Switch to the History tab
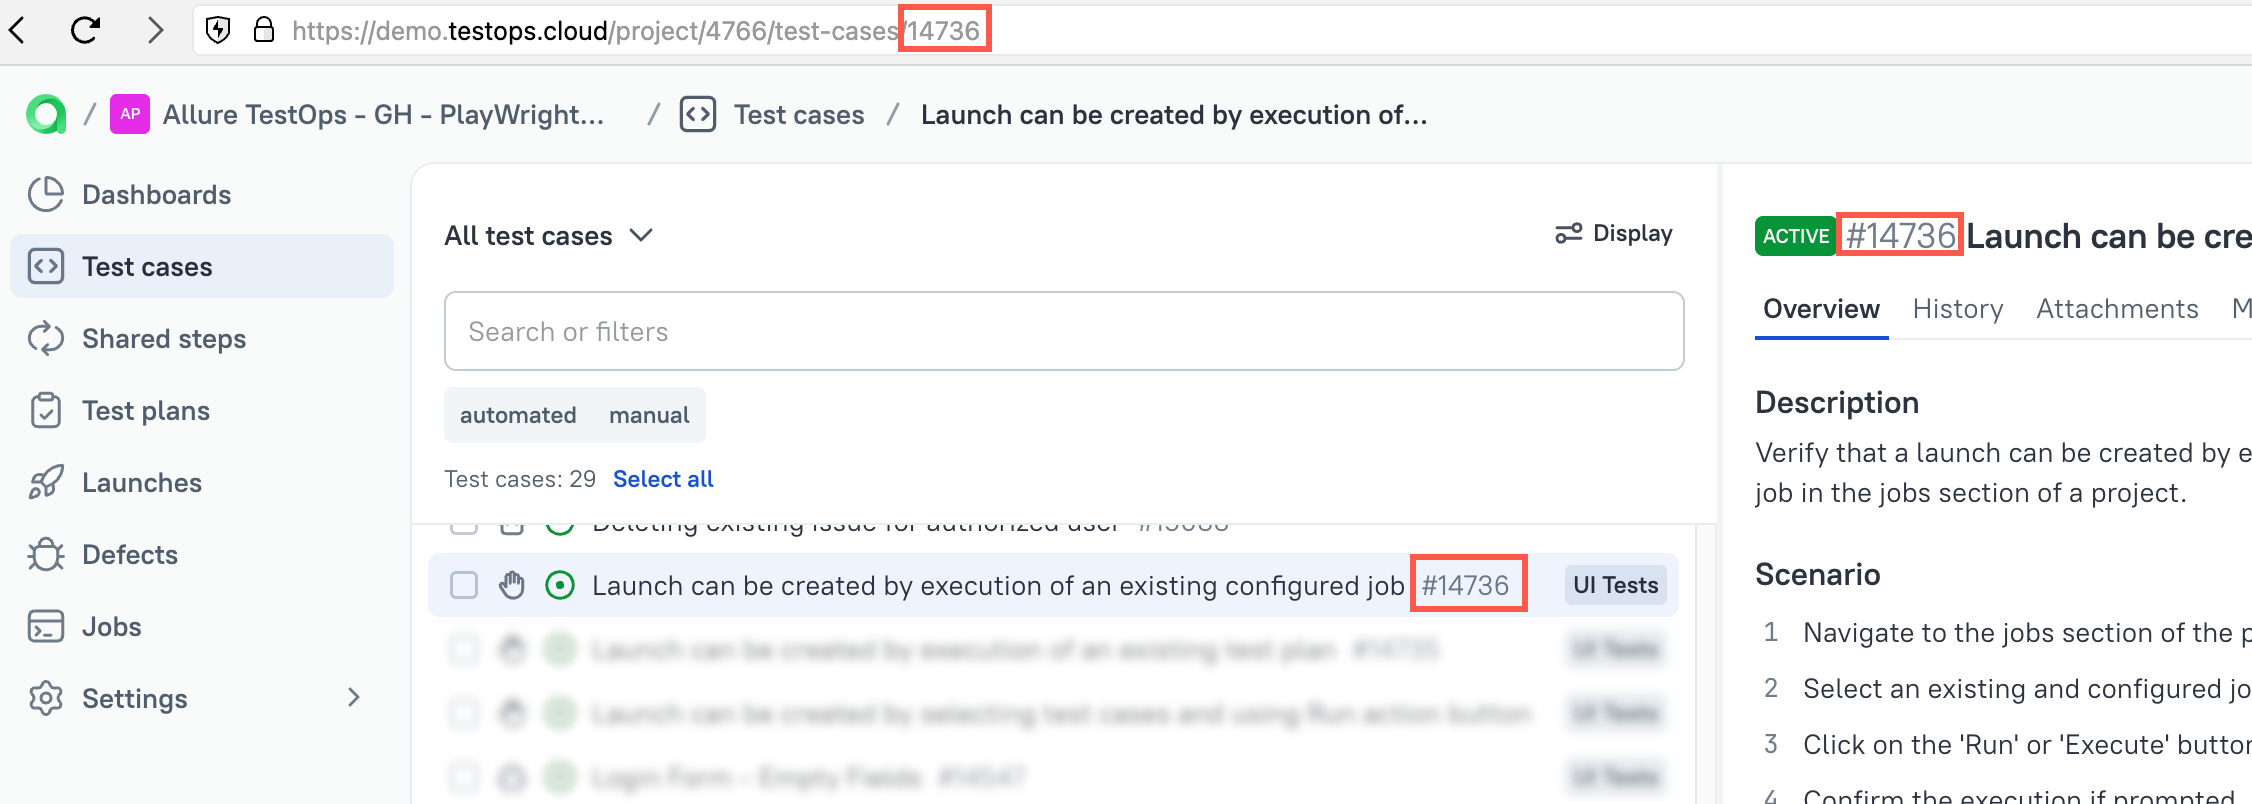This screenshot has height=804, width=2252. tap(1957, 309)
